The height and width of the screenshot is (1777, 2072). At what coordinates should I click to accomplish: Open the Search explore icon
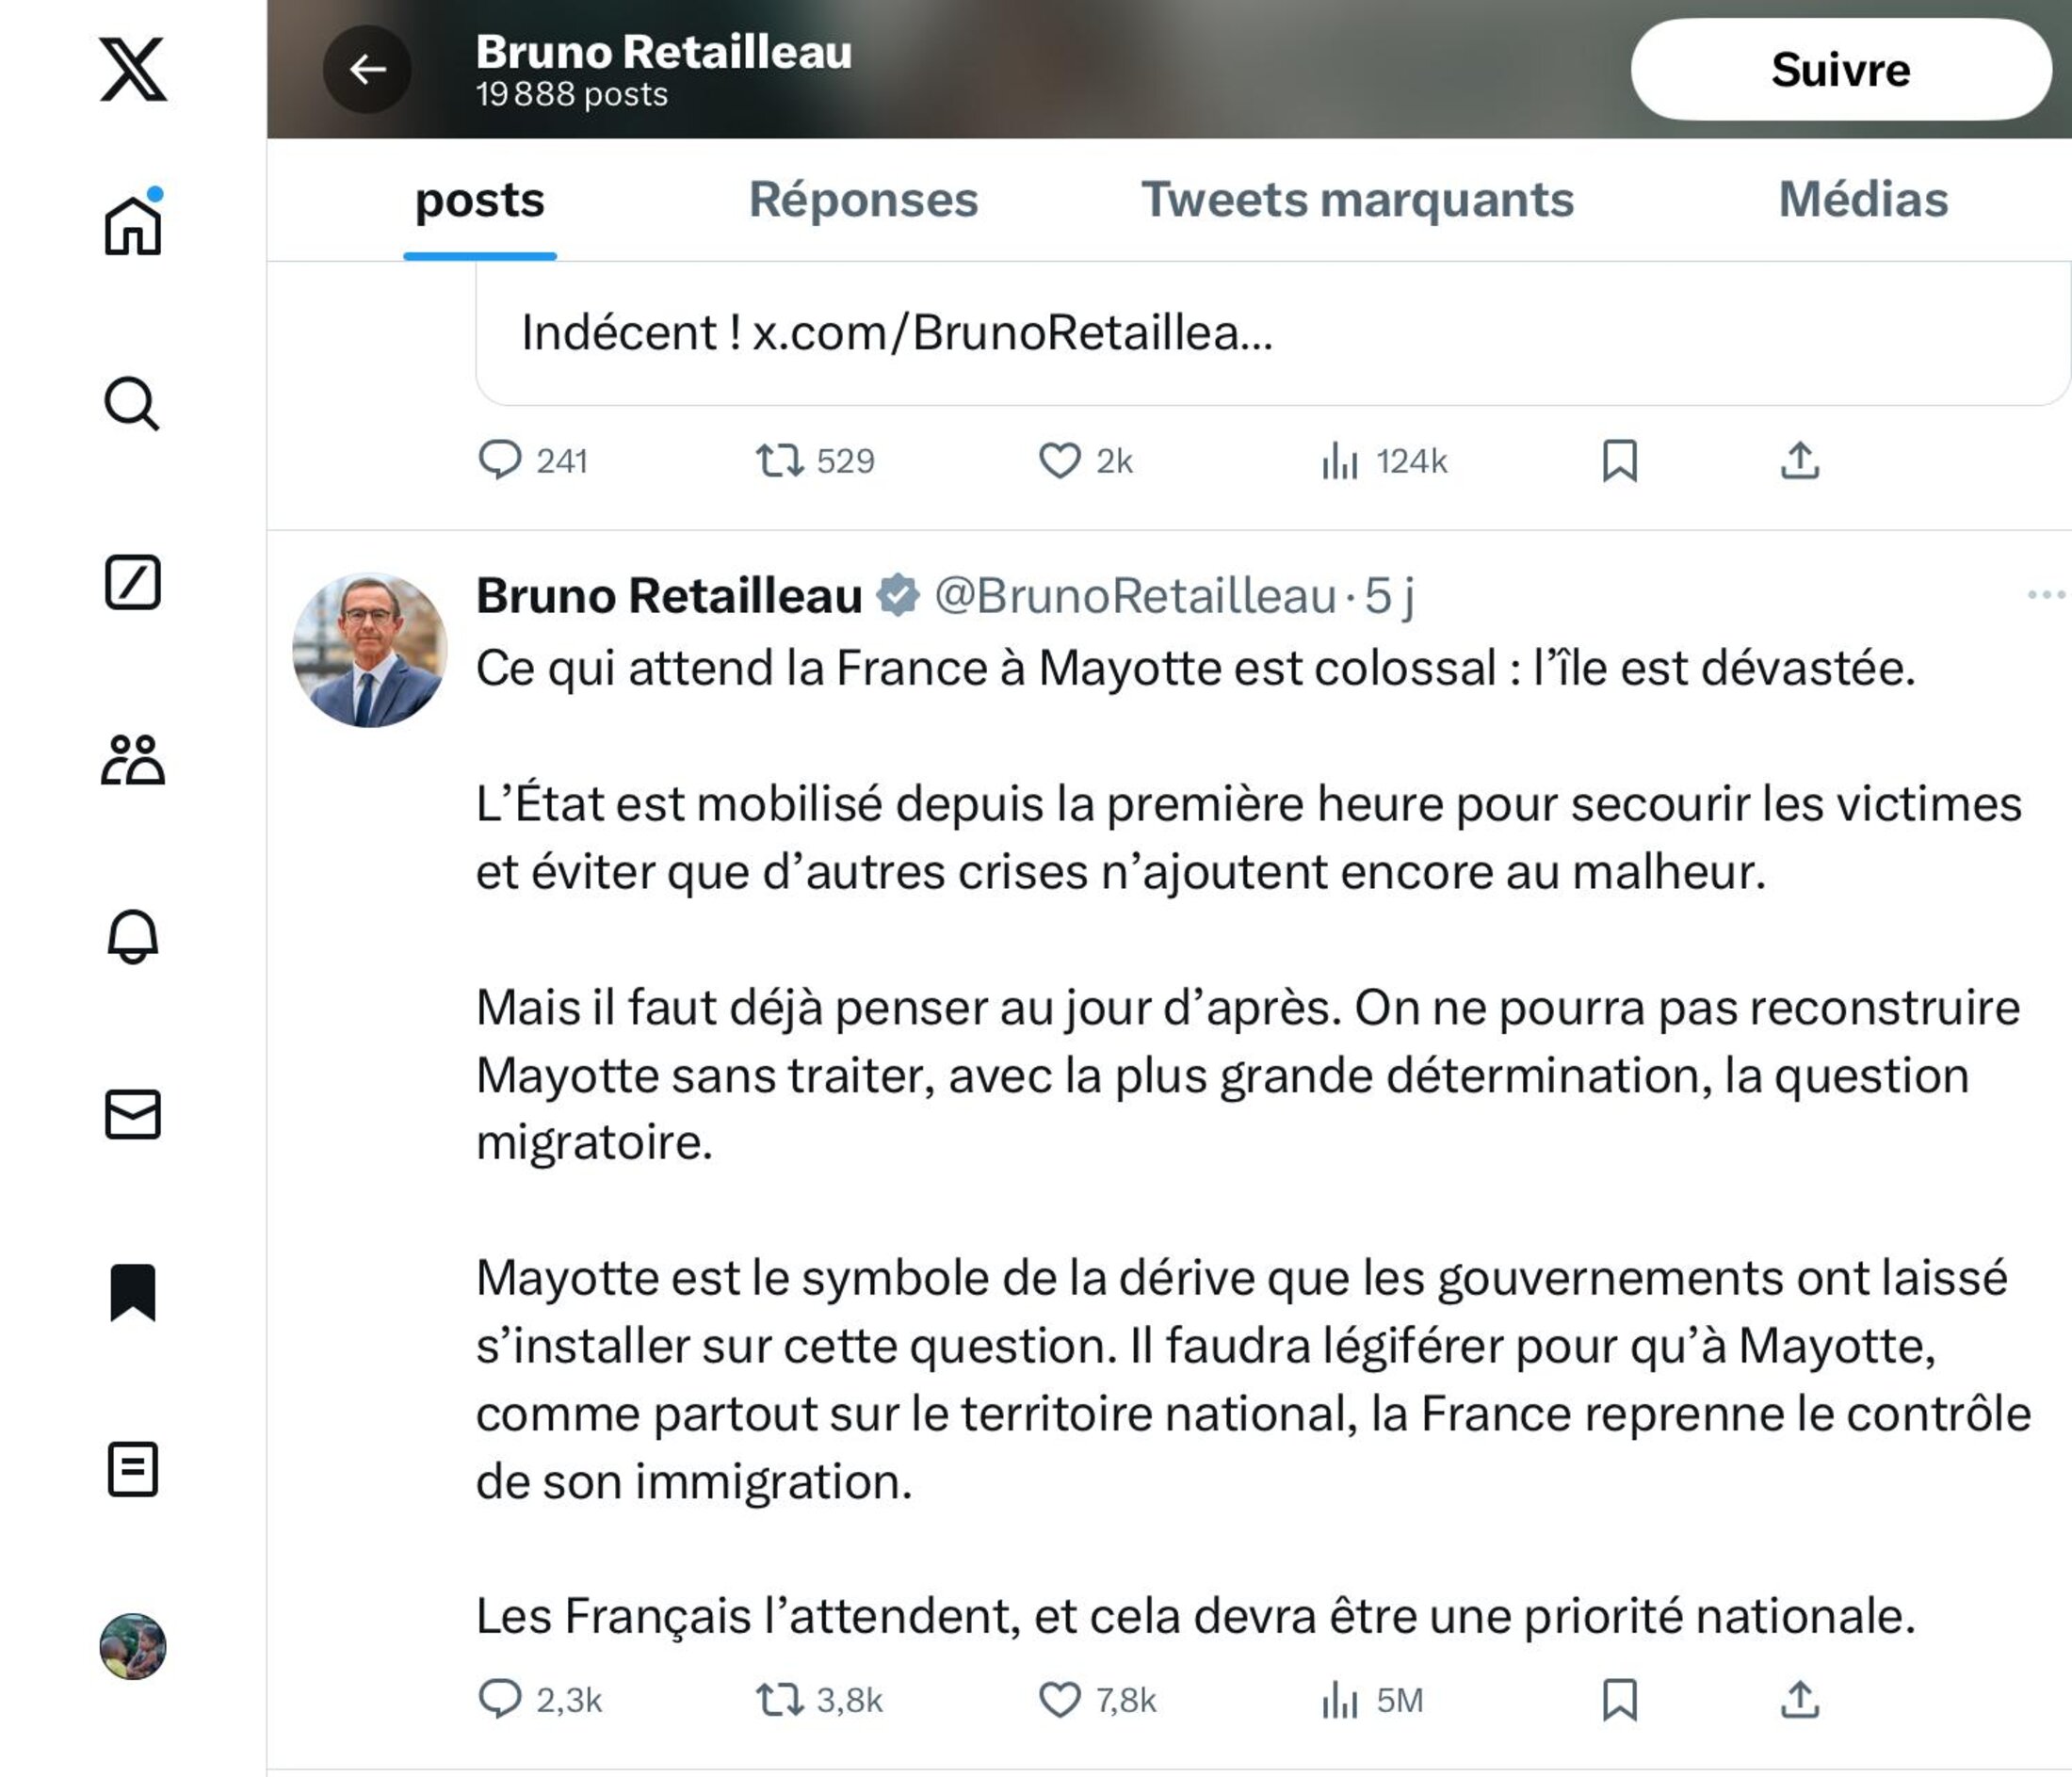click(132, 404)
